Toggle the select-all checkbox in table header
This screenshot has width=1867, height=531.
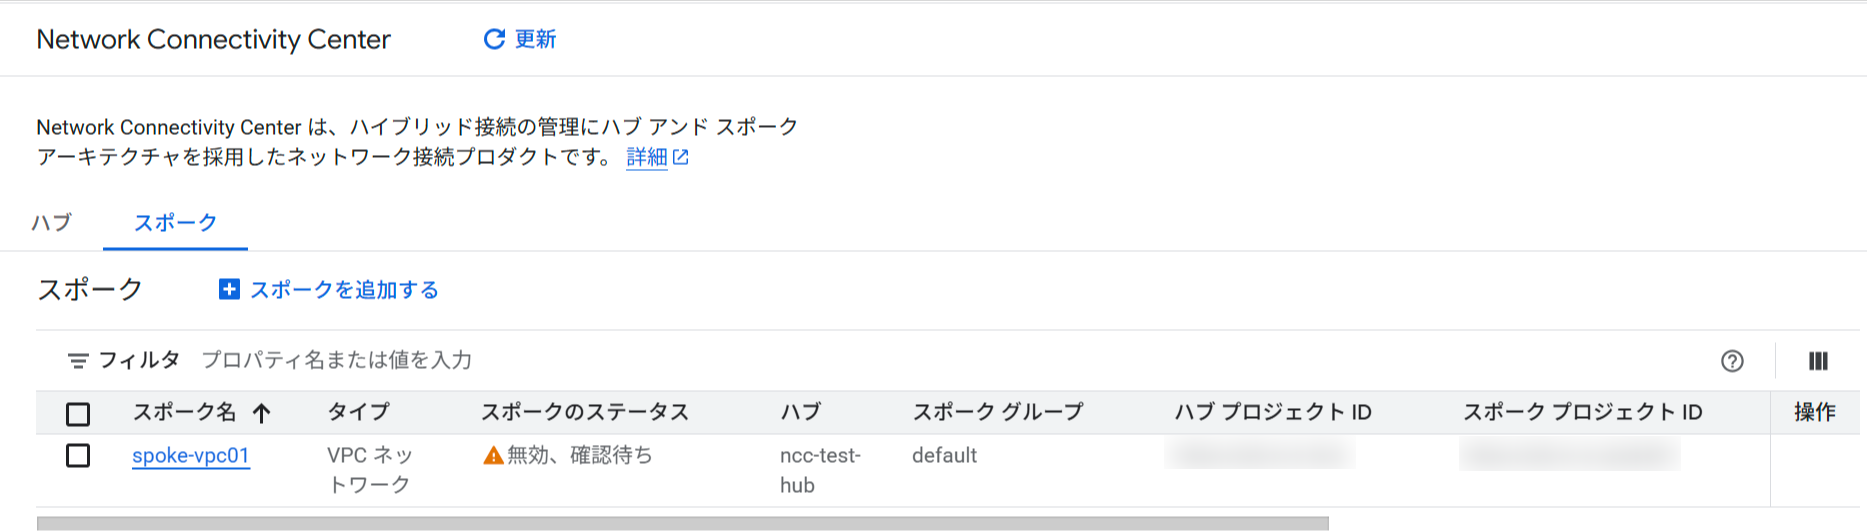[78, 413]
